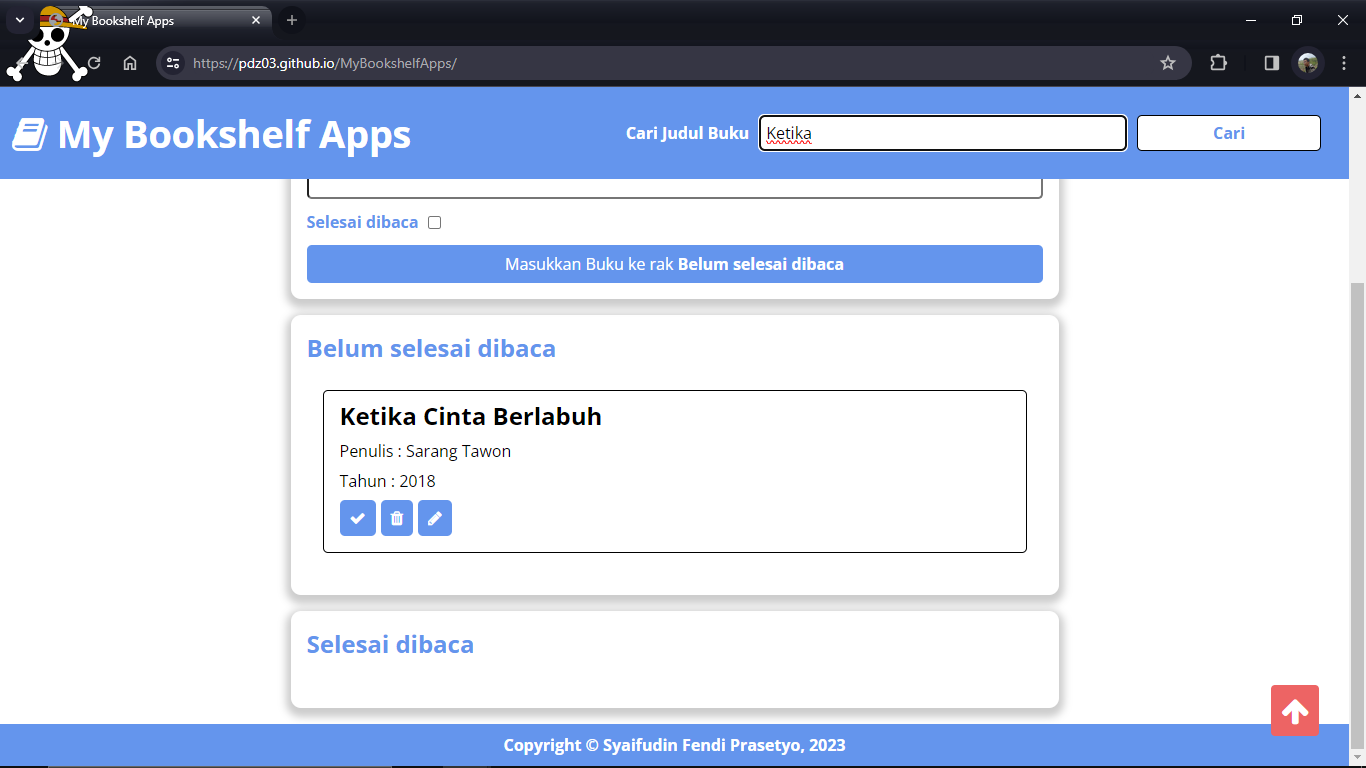Image resolution: width=1366 pixels, height=768 pixels.
Task: Click the Belum selesai dibaca section heading
Action: point(431,348)
